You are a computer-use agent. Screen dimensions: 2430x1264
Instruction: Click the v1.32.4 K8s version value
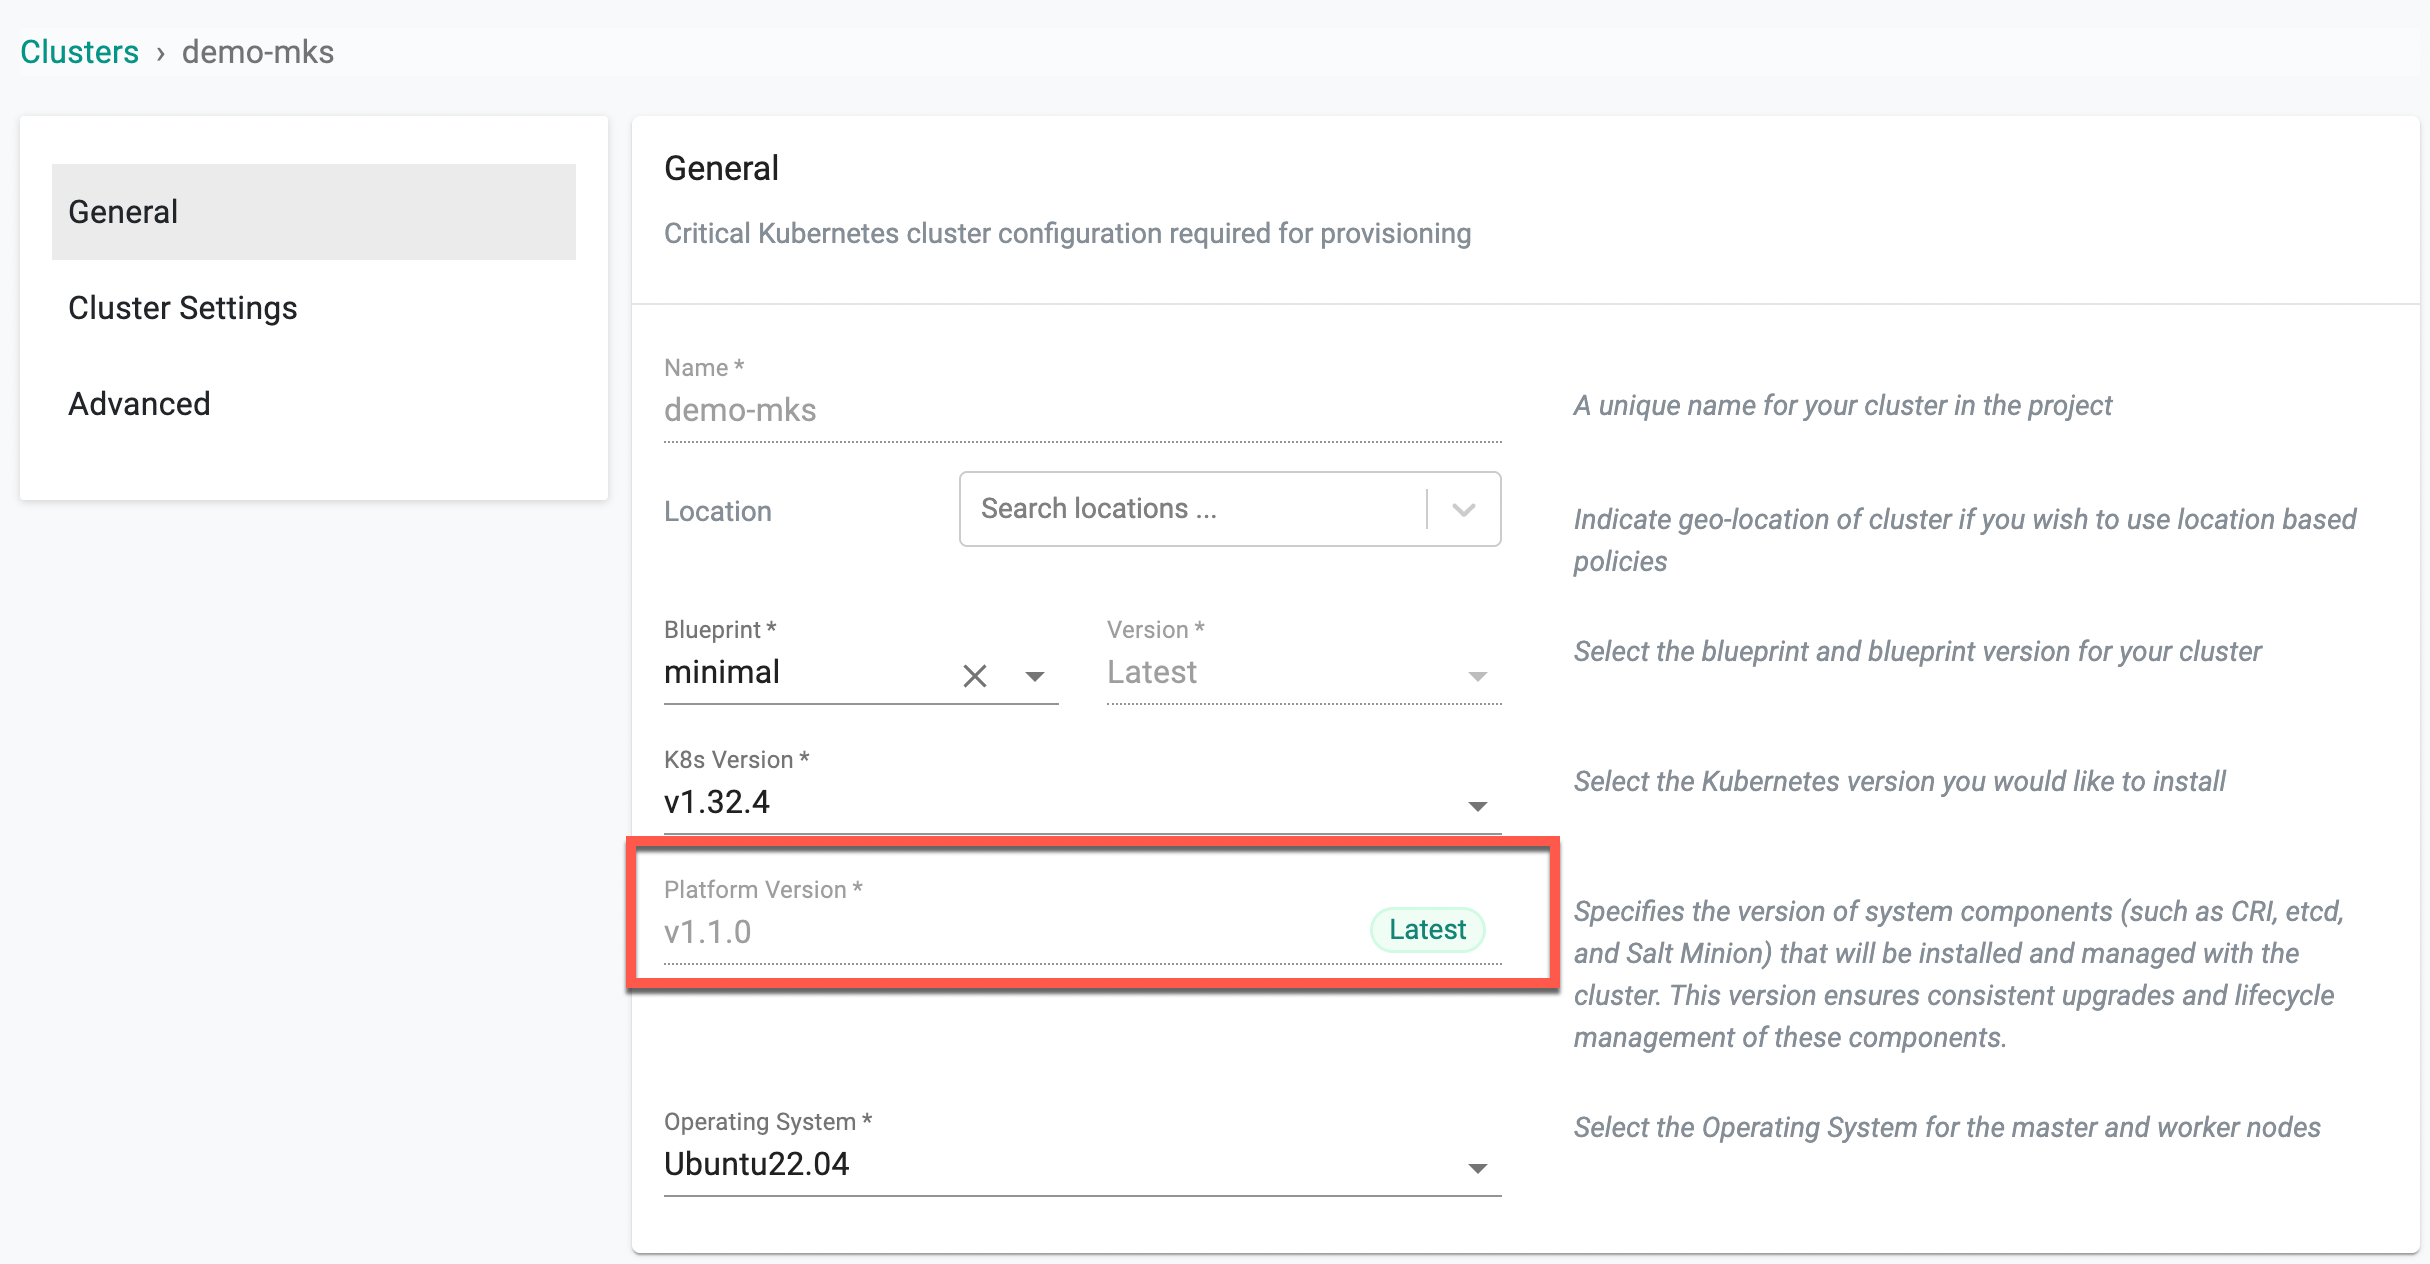[x=717, y=802]
